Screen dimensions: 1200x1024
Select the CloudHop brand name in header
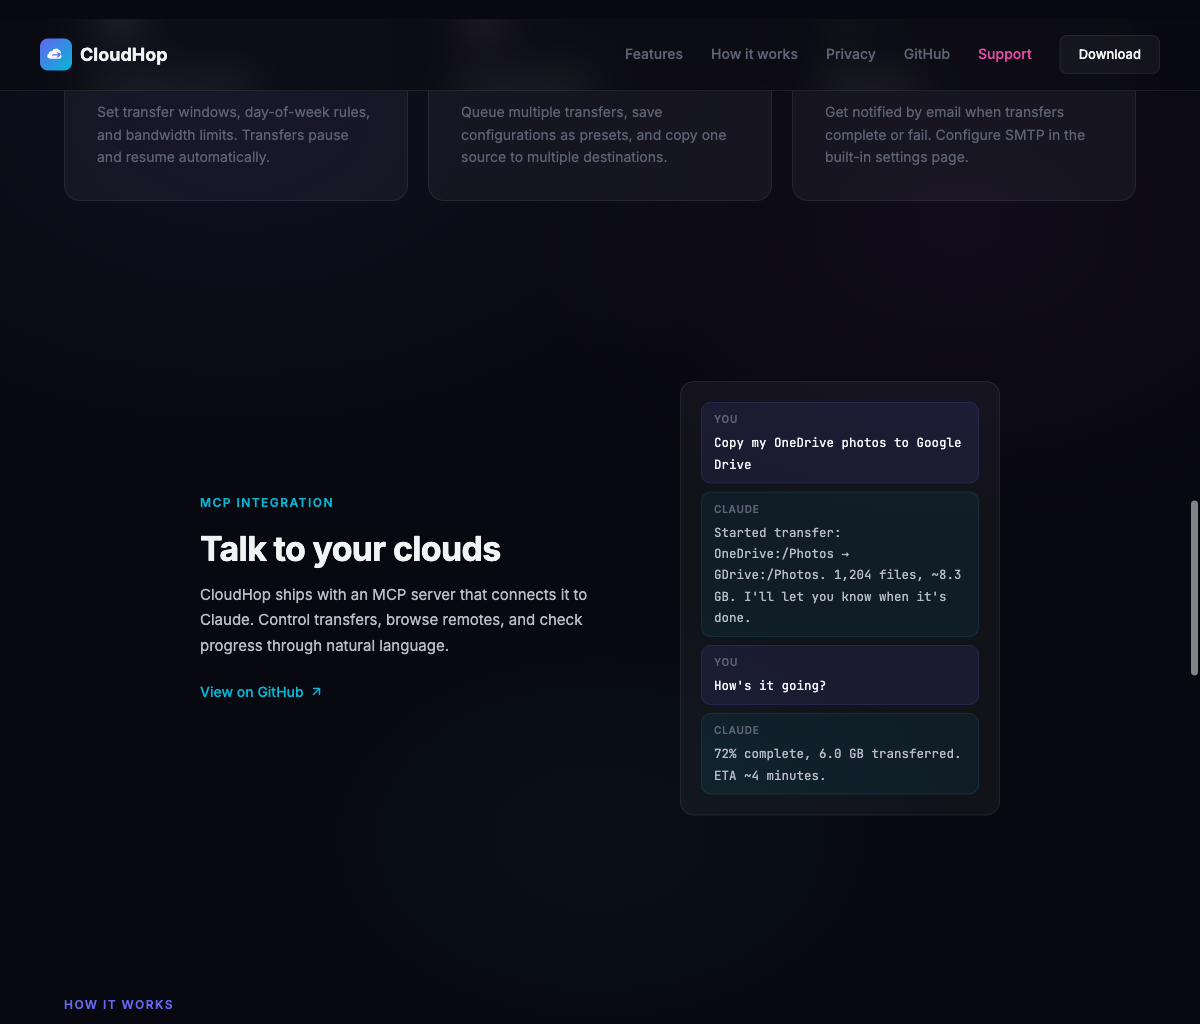[x=124, y=54]
